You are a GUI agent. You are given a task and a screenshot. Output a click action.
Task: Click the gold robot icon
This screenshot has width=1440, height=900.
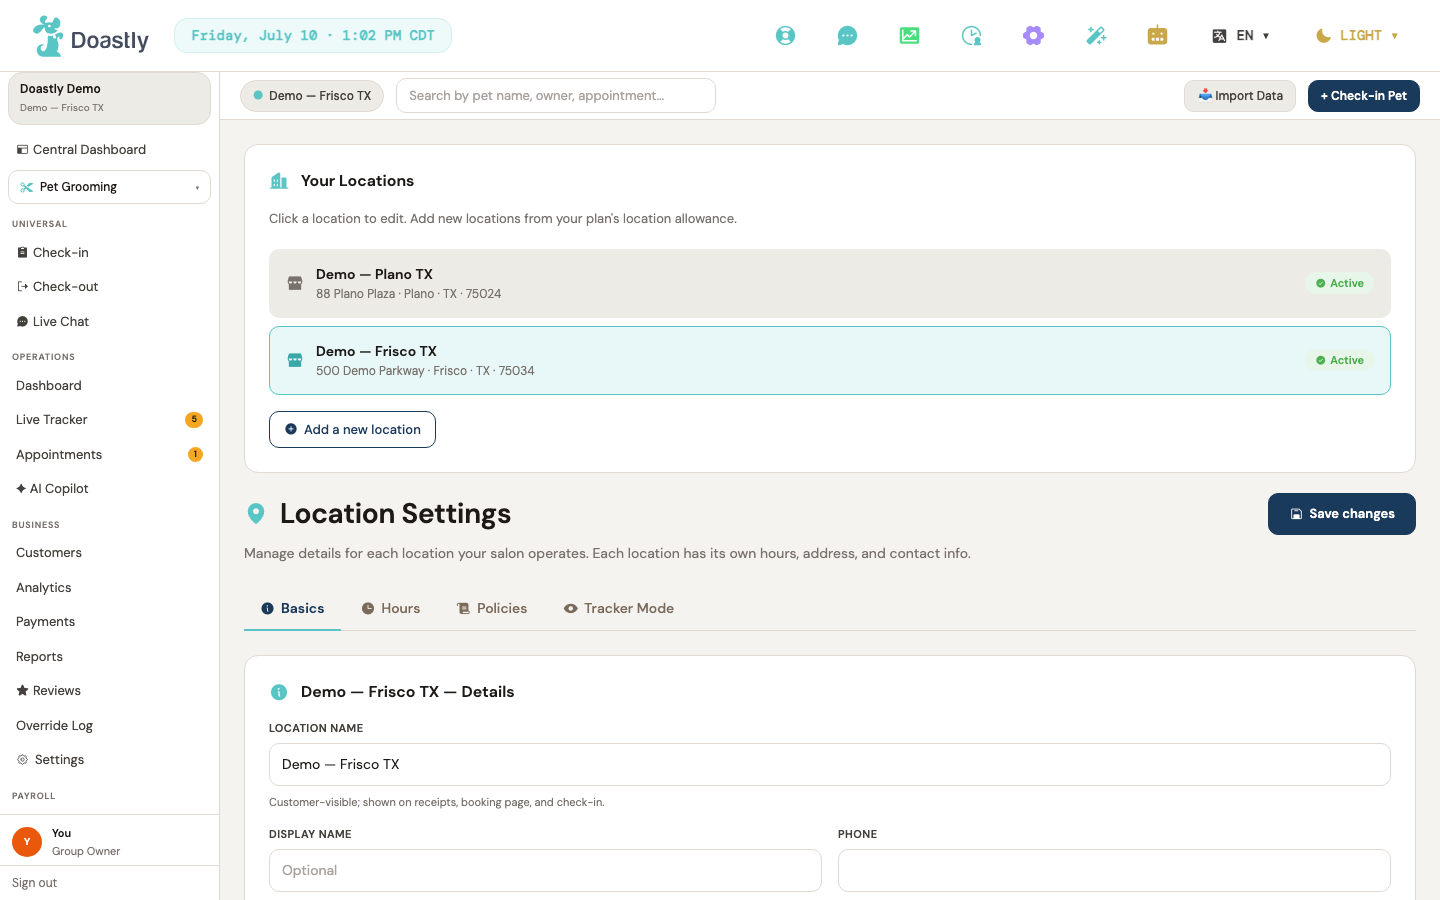pos(1157,36)
